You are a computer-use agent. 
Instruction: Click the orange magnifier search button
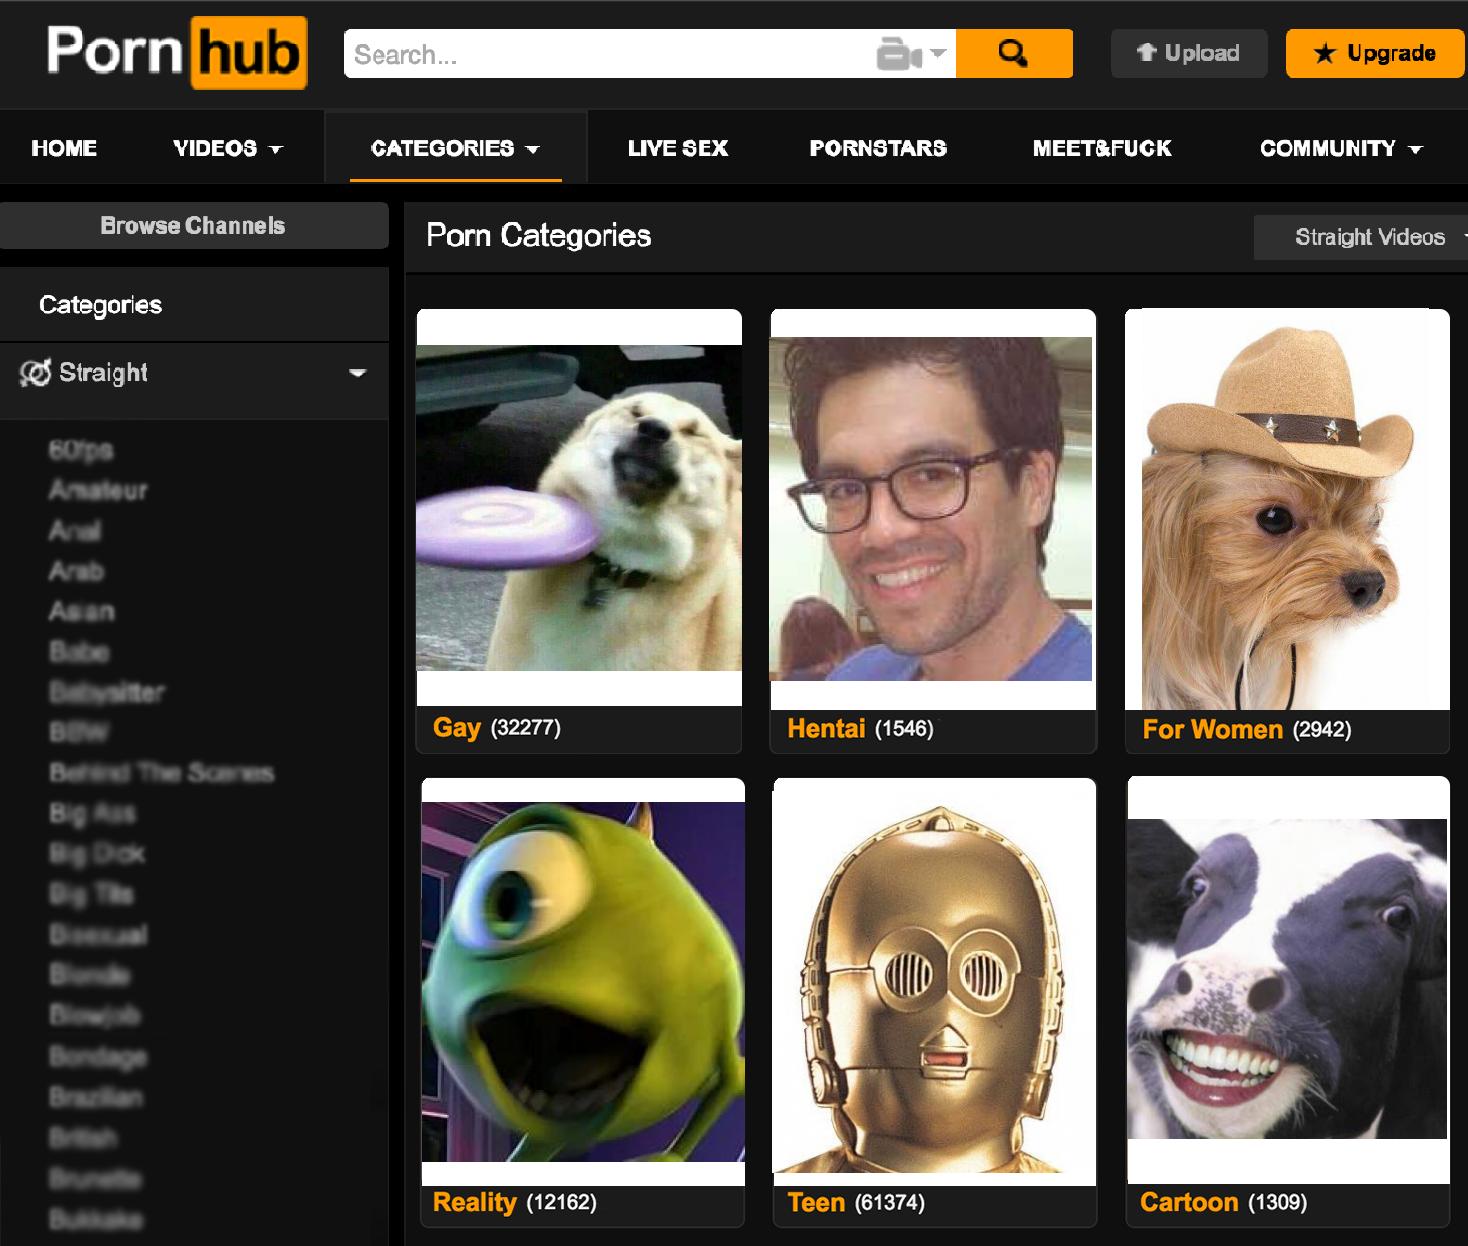(1013, 54)
